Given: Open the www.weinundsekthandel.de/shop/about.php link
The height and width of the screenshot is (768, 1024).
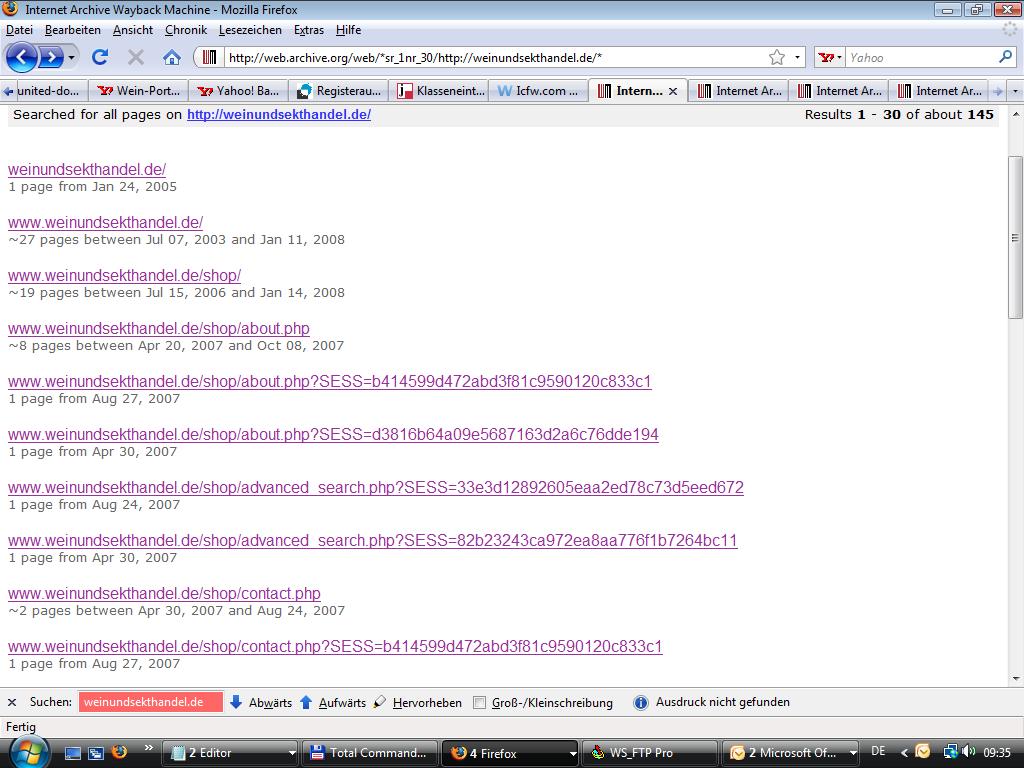Looking at the screenshot, I should pyautogui.click(x=158, y=328).
